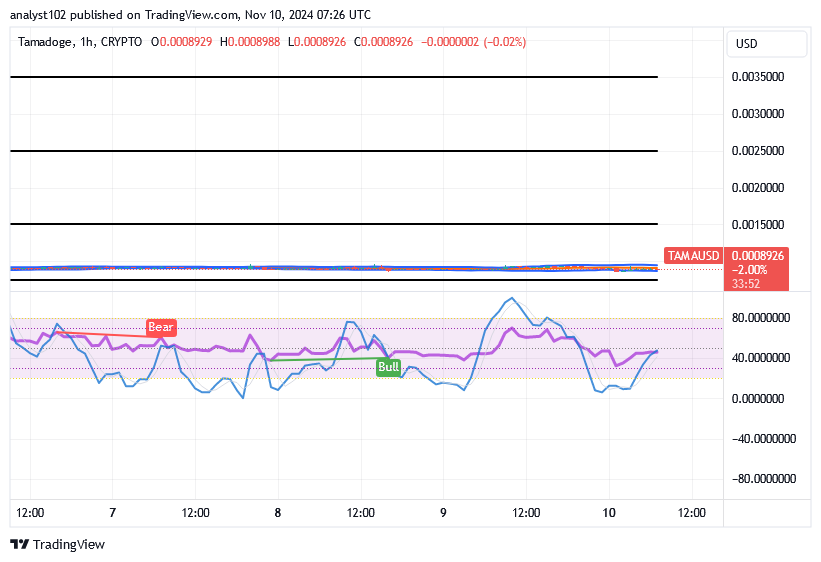The width and height of the screenshot is (821, 562).
Task: Click the −80.0000000 oscillator axis label
Action: [763, 479]
